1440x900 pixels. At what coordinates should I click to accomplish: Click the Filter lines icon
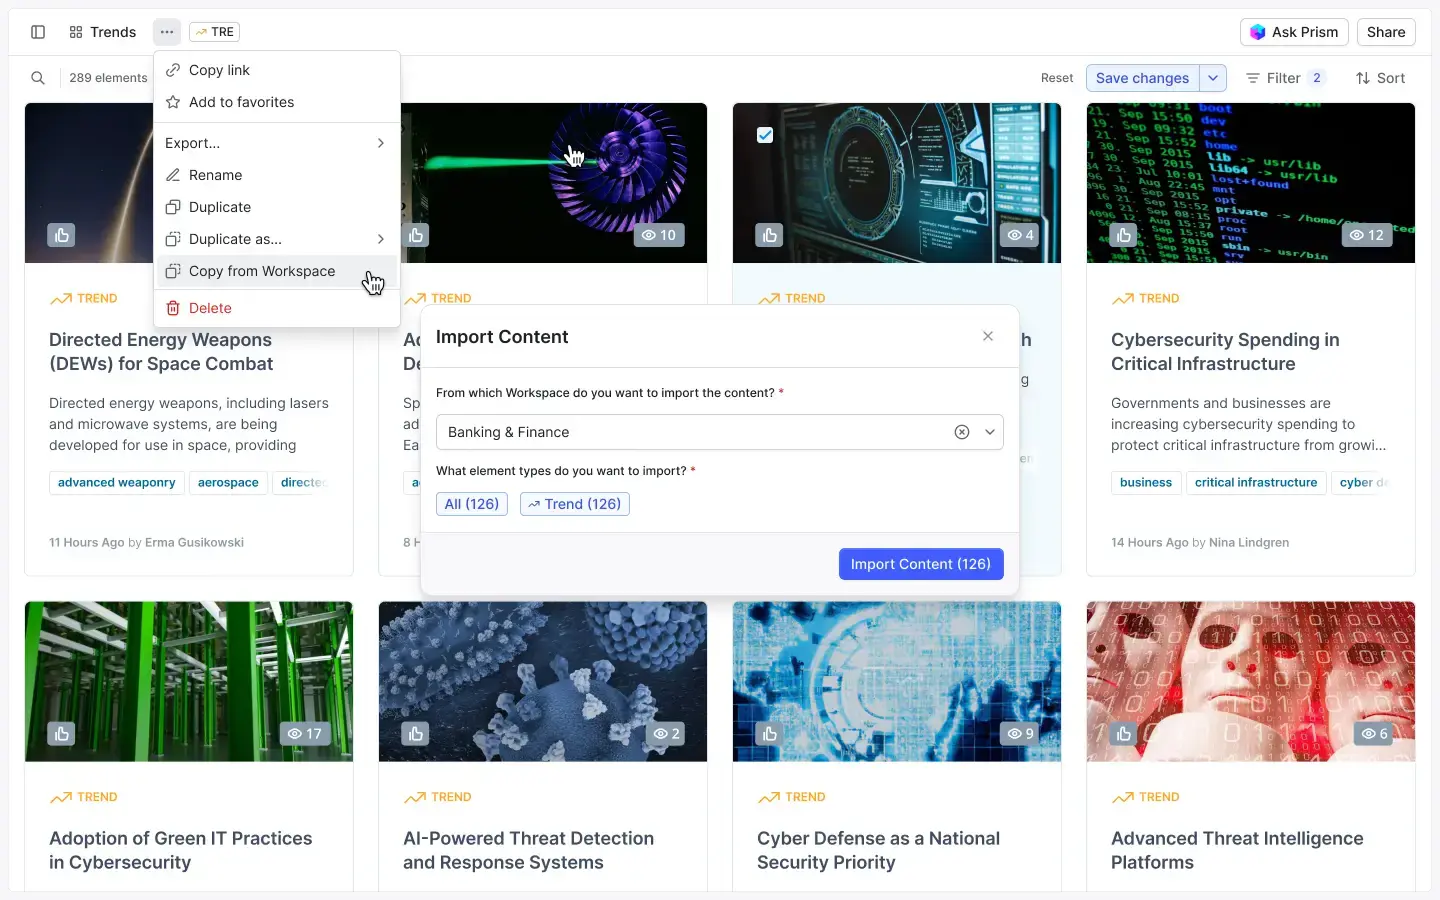tap(1253, 78)
